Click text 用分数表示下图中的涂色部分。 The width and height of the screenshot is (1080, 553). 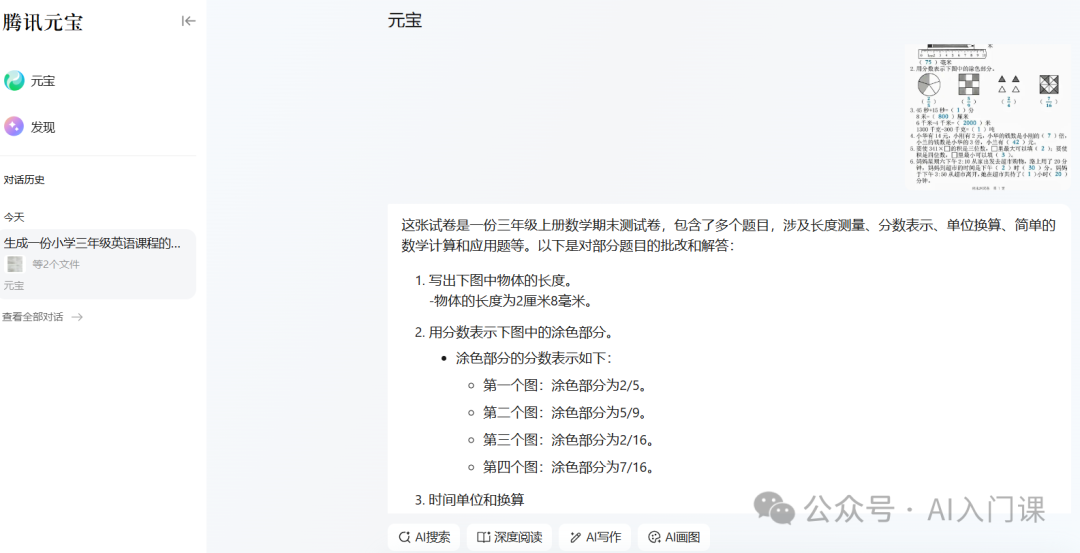tap(521, 333)
